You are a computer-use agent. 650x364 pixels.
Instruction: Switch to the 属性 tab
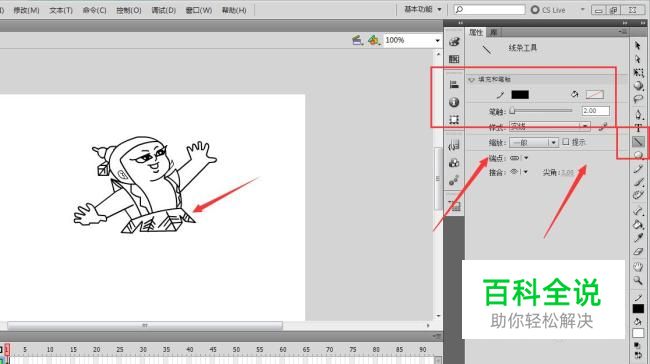click(476, 32)
